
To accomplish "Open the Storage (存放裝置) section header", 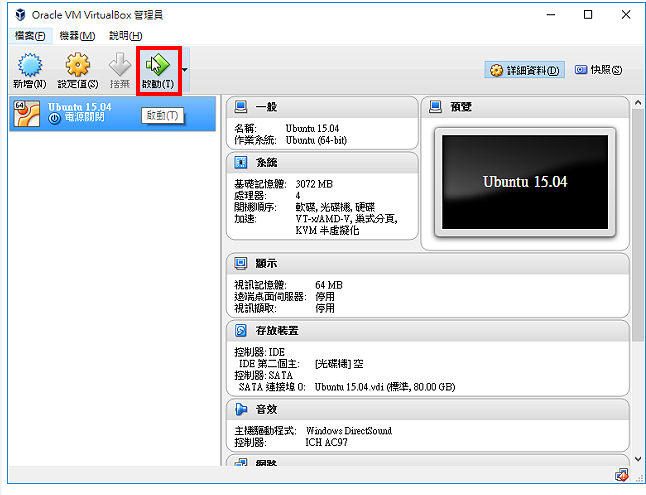I will pyautogui.click(x=428, y=331).
